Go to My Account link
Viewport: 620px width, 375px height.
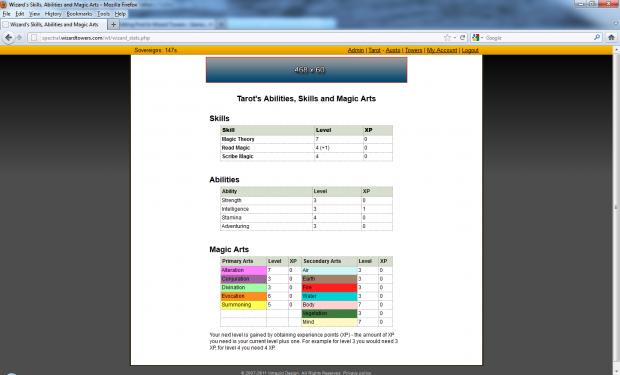pos(442,50)
